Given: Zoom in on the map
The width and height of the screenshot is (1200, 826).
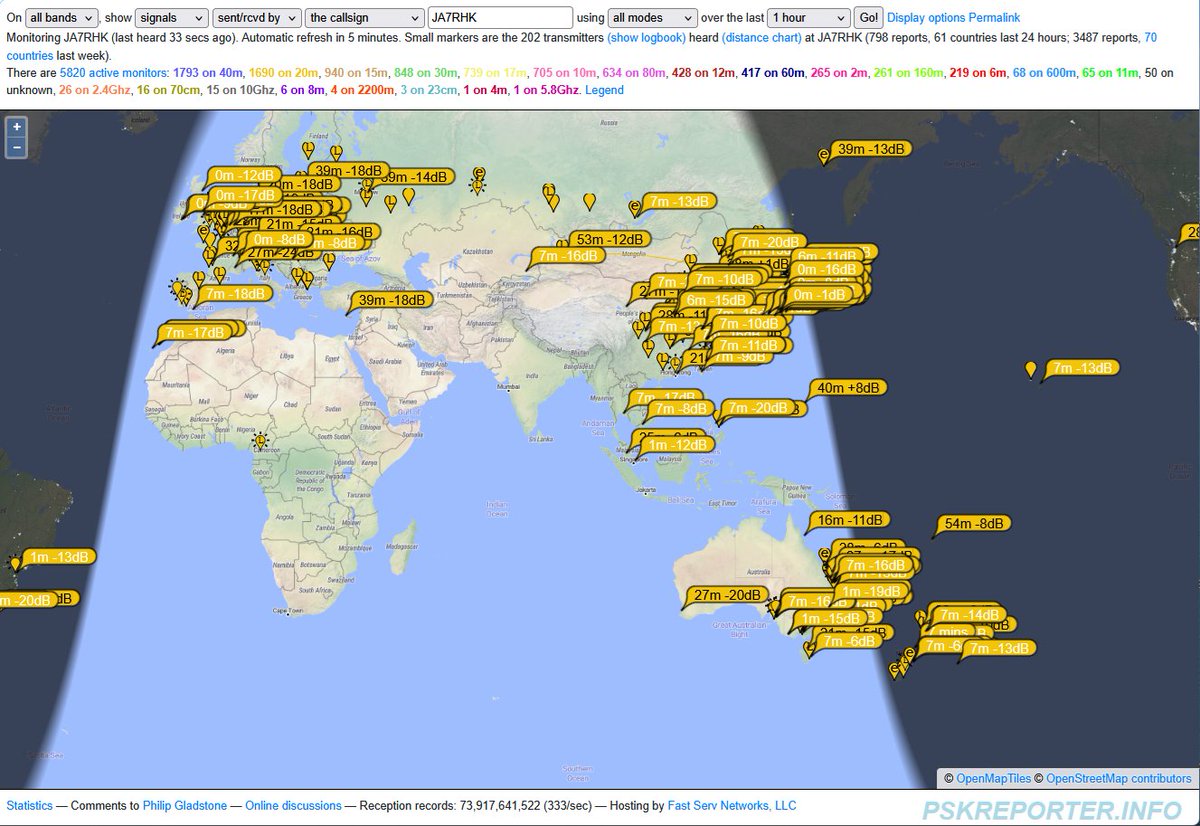Looking at the screenshot, I should click(x=17, y=127).
